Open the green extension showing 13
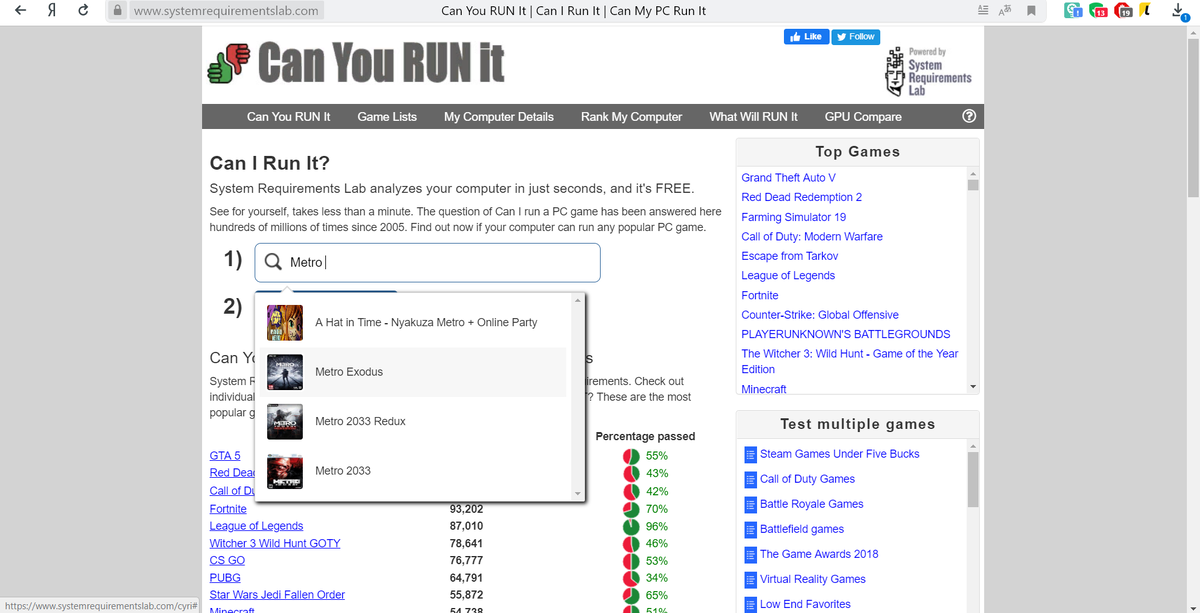 pyautogui.click(x=1097, y=11)
